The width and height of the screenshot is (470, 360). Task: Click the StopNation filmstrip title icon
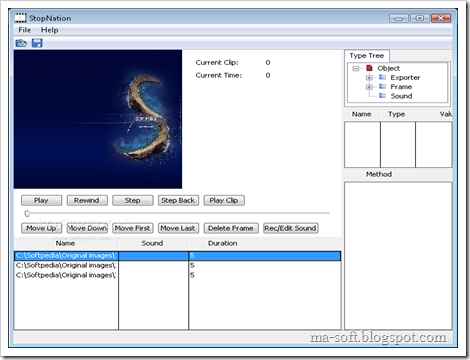click(21, 18)
